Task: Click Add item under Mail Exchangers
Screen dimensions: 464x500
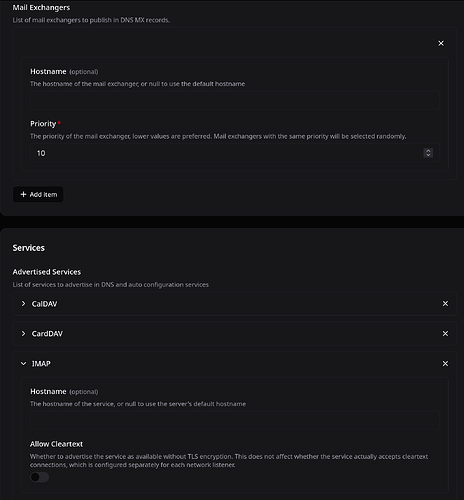Action: (x=38, y=194)
